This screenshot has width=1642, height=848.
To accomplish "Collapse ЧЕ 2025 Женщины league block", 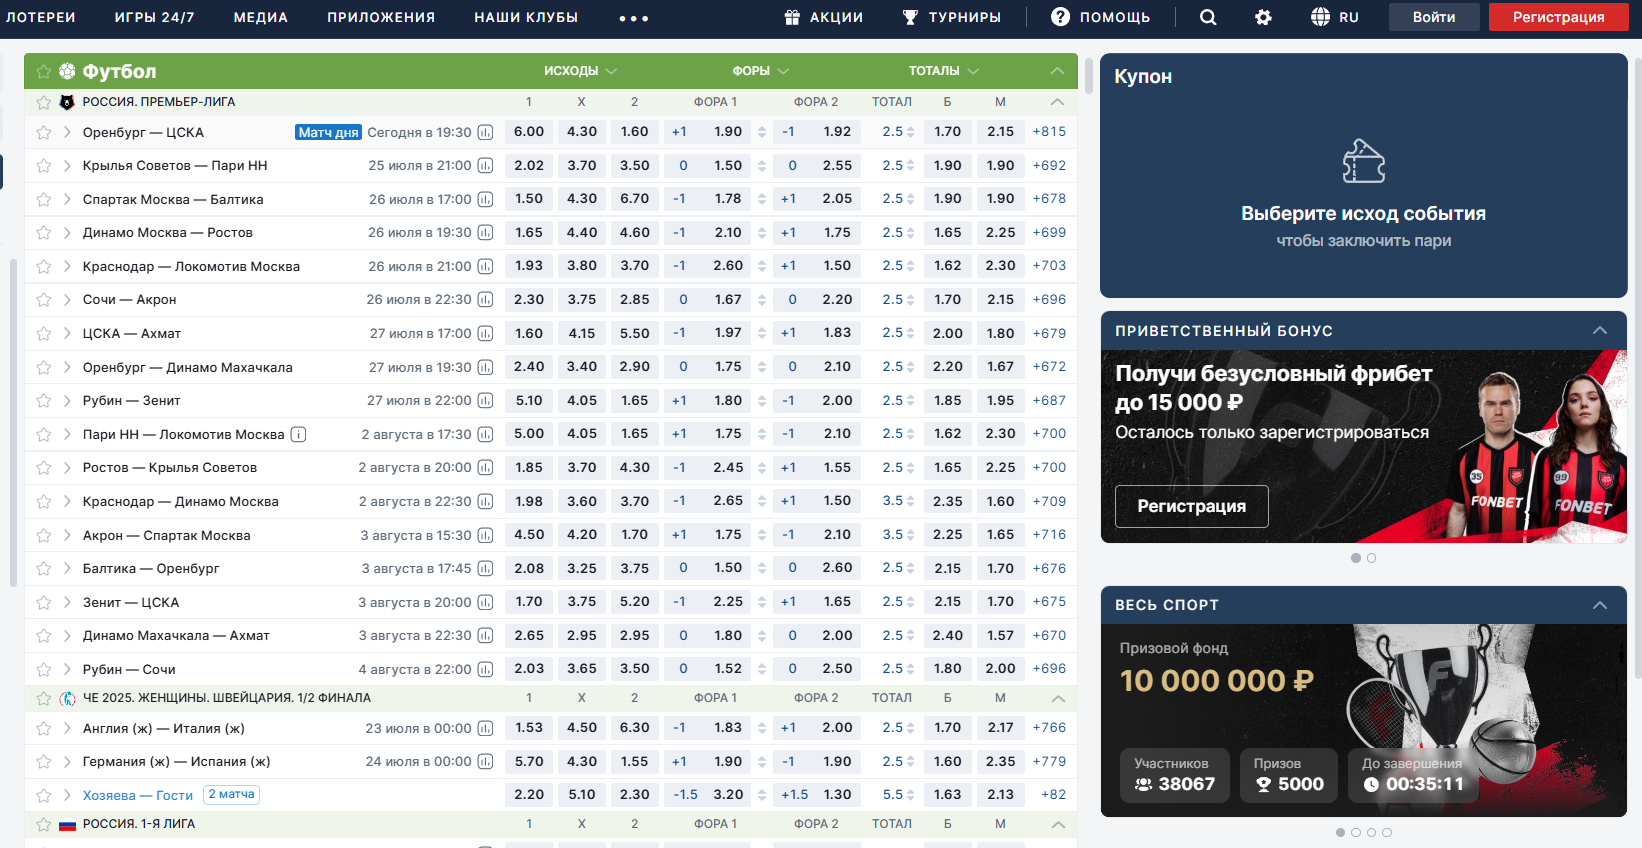I will click(x=1057, y=698).
